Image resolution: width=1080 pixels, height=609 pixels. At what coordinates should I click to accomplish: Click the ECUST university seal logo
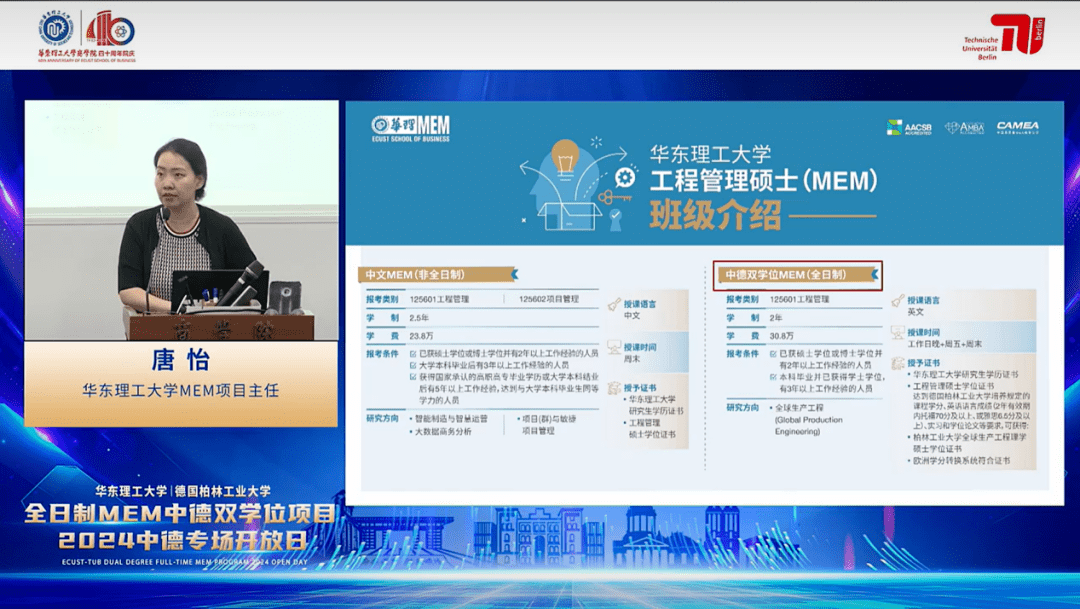coord(57,28)
